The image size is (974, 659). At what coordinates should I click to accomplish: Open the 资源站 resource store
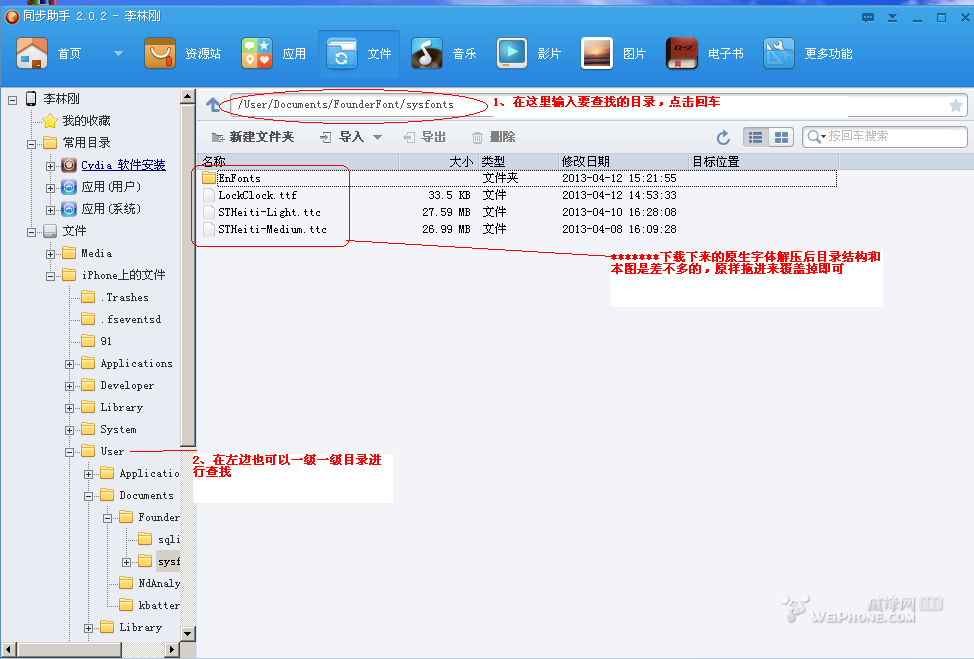tap(183, 54)
